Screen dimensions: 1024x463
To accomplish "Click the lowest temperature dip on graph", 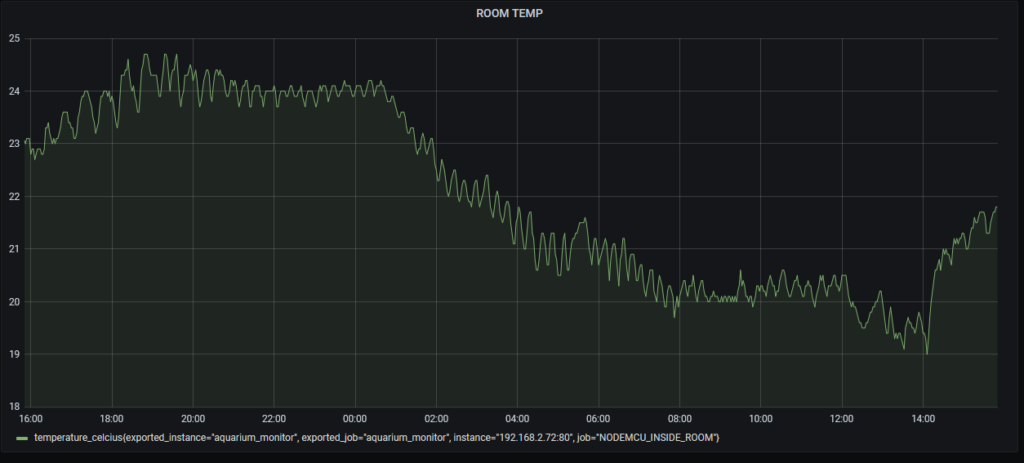I will tap(927, 353).
